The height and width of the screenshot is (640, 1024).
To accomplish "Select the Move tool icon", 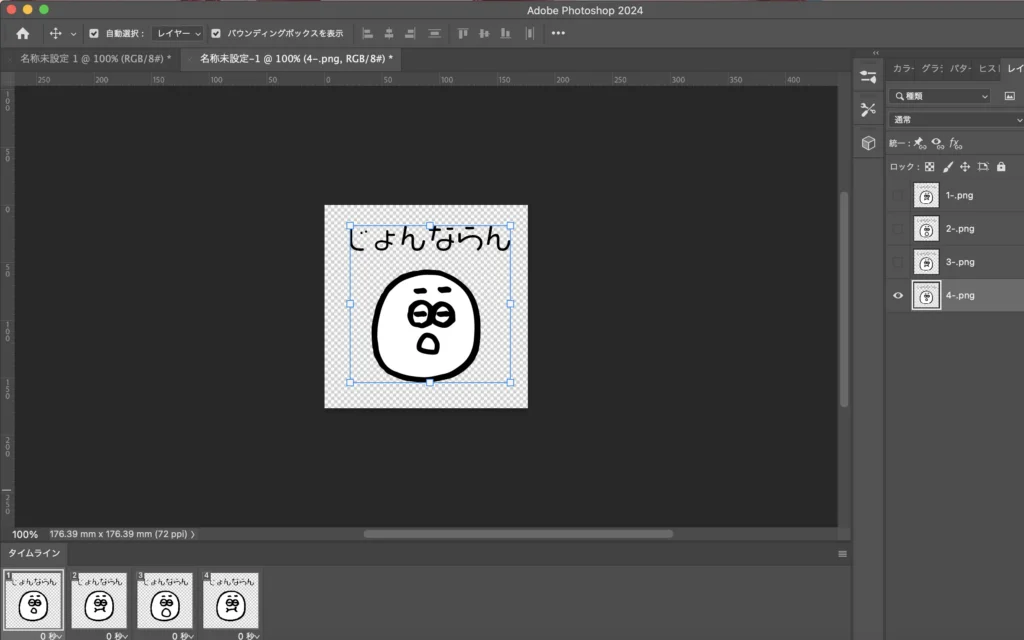I will (x=56, y=33).
